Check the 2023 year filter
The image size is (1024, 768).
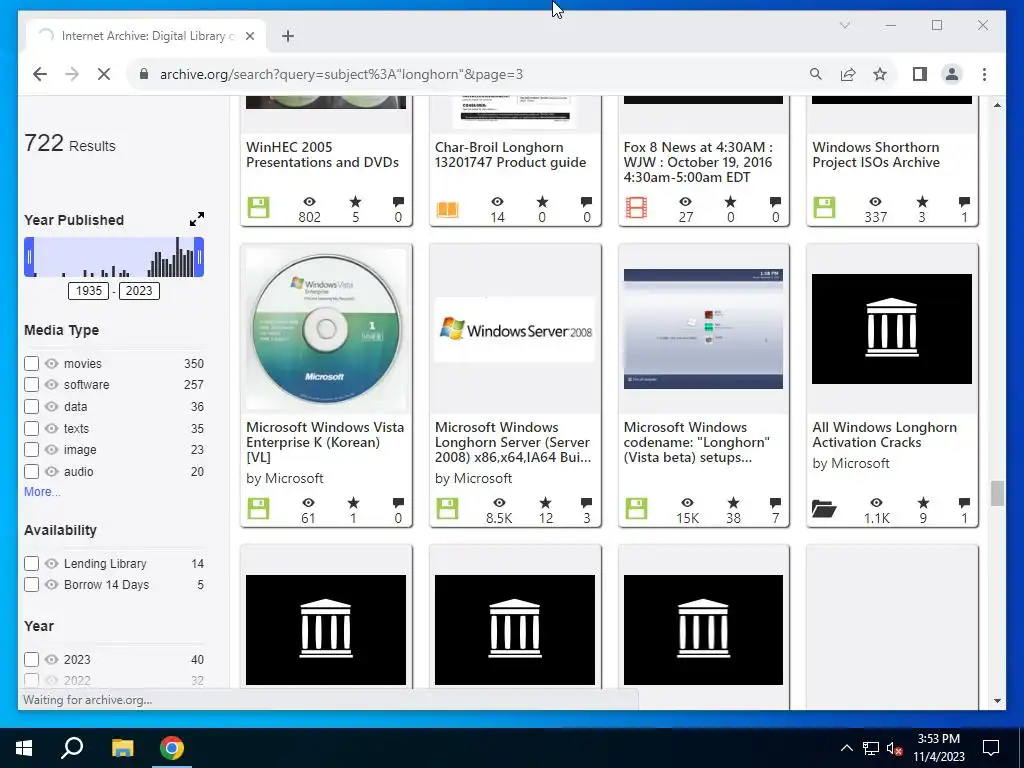(31, 659)
